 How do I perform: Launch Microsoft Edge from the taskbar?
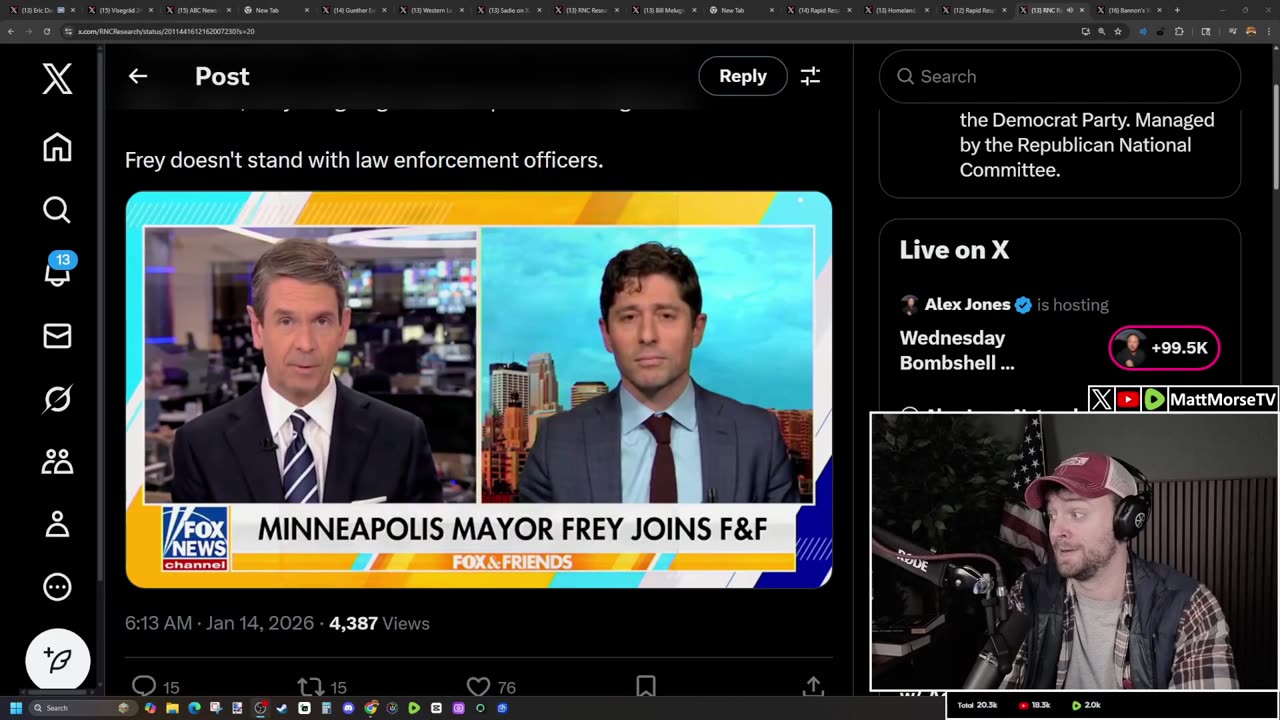[194, 708]
